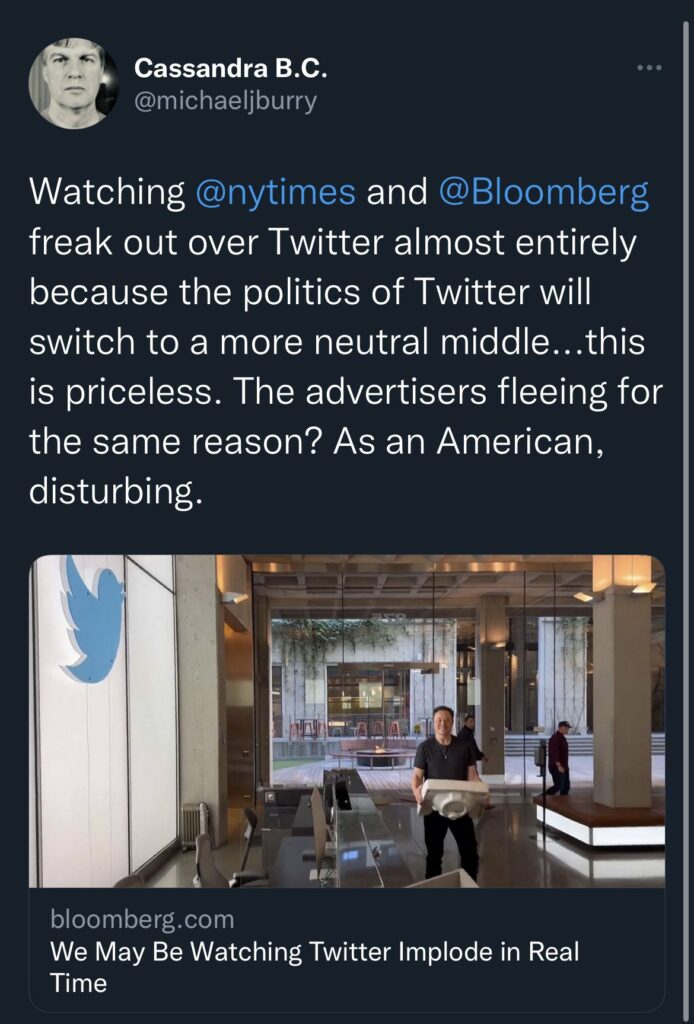
Task: Open the Bloomberg link card photo
Action: coord(347,720)
